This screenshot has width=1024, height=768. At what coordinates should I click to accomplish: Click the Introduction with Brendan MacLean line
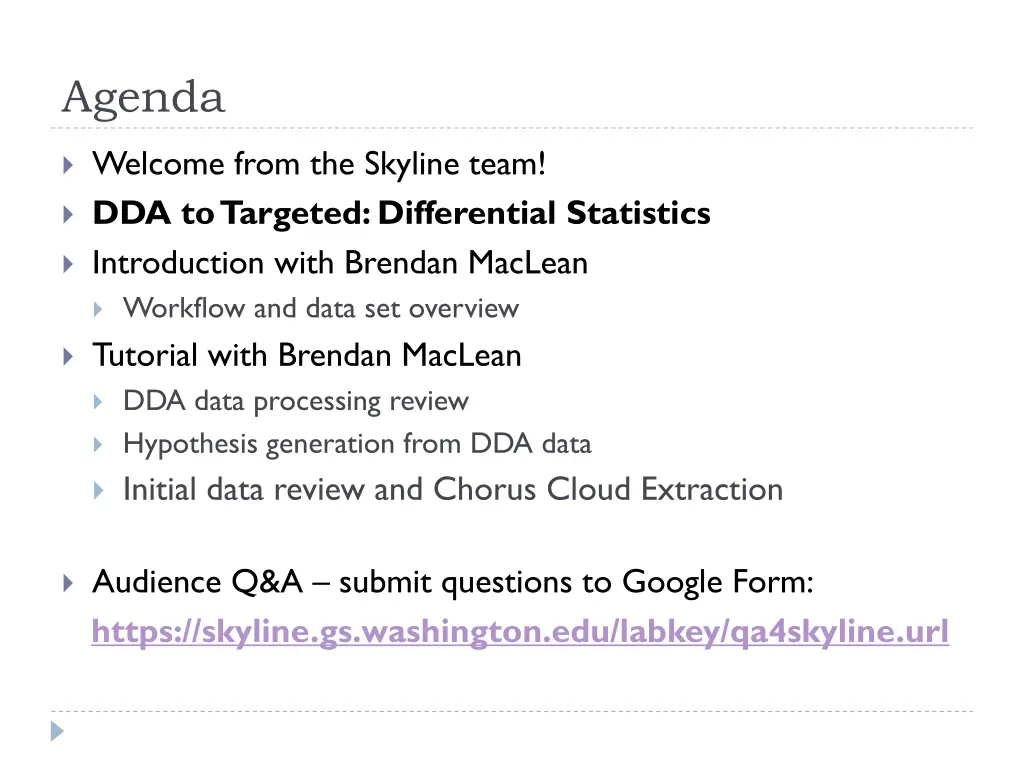(340, 263)
